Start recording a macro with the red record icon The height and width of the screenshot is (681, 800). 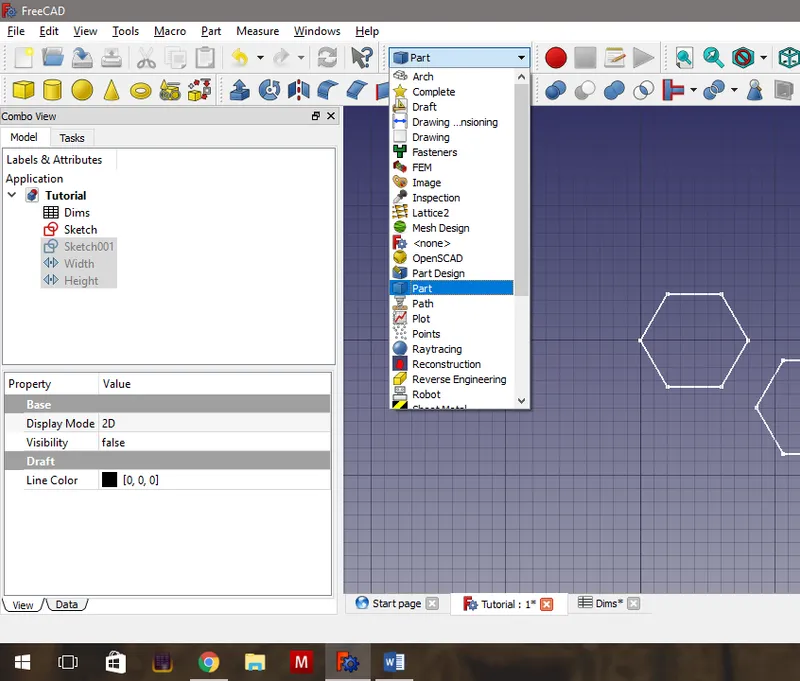555,57
